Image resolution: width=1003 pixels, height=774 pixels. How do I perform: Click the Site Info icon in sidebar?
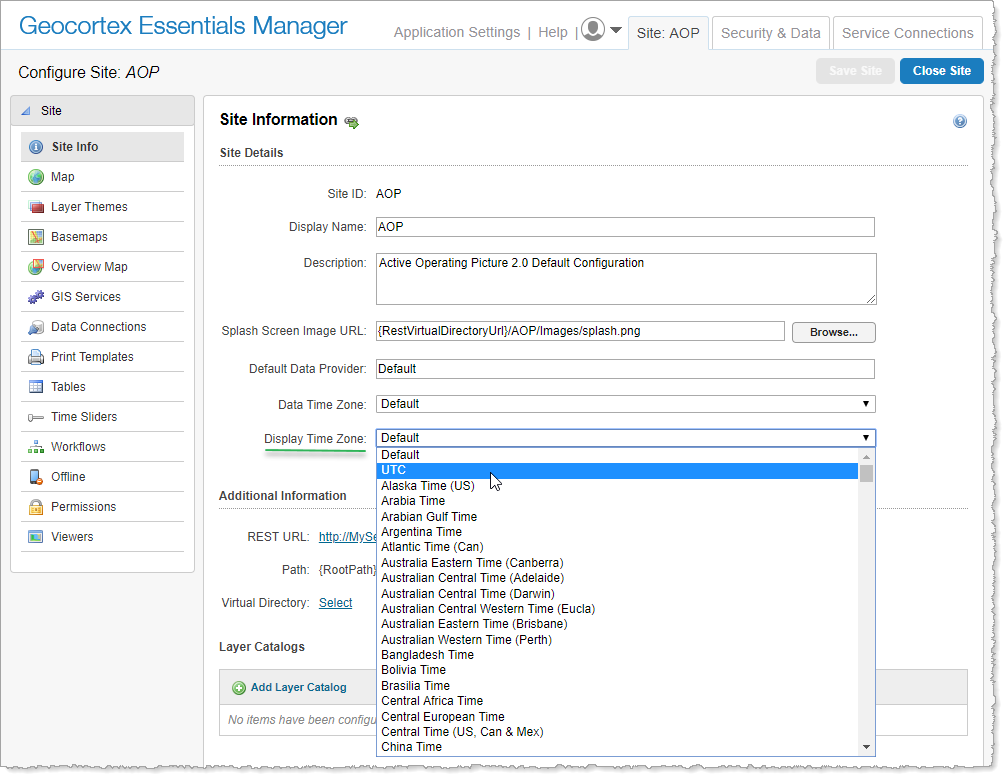(x=36, y=147)
